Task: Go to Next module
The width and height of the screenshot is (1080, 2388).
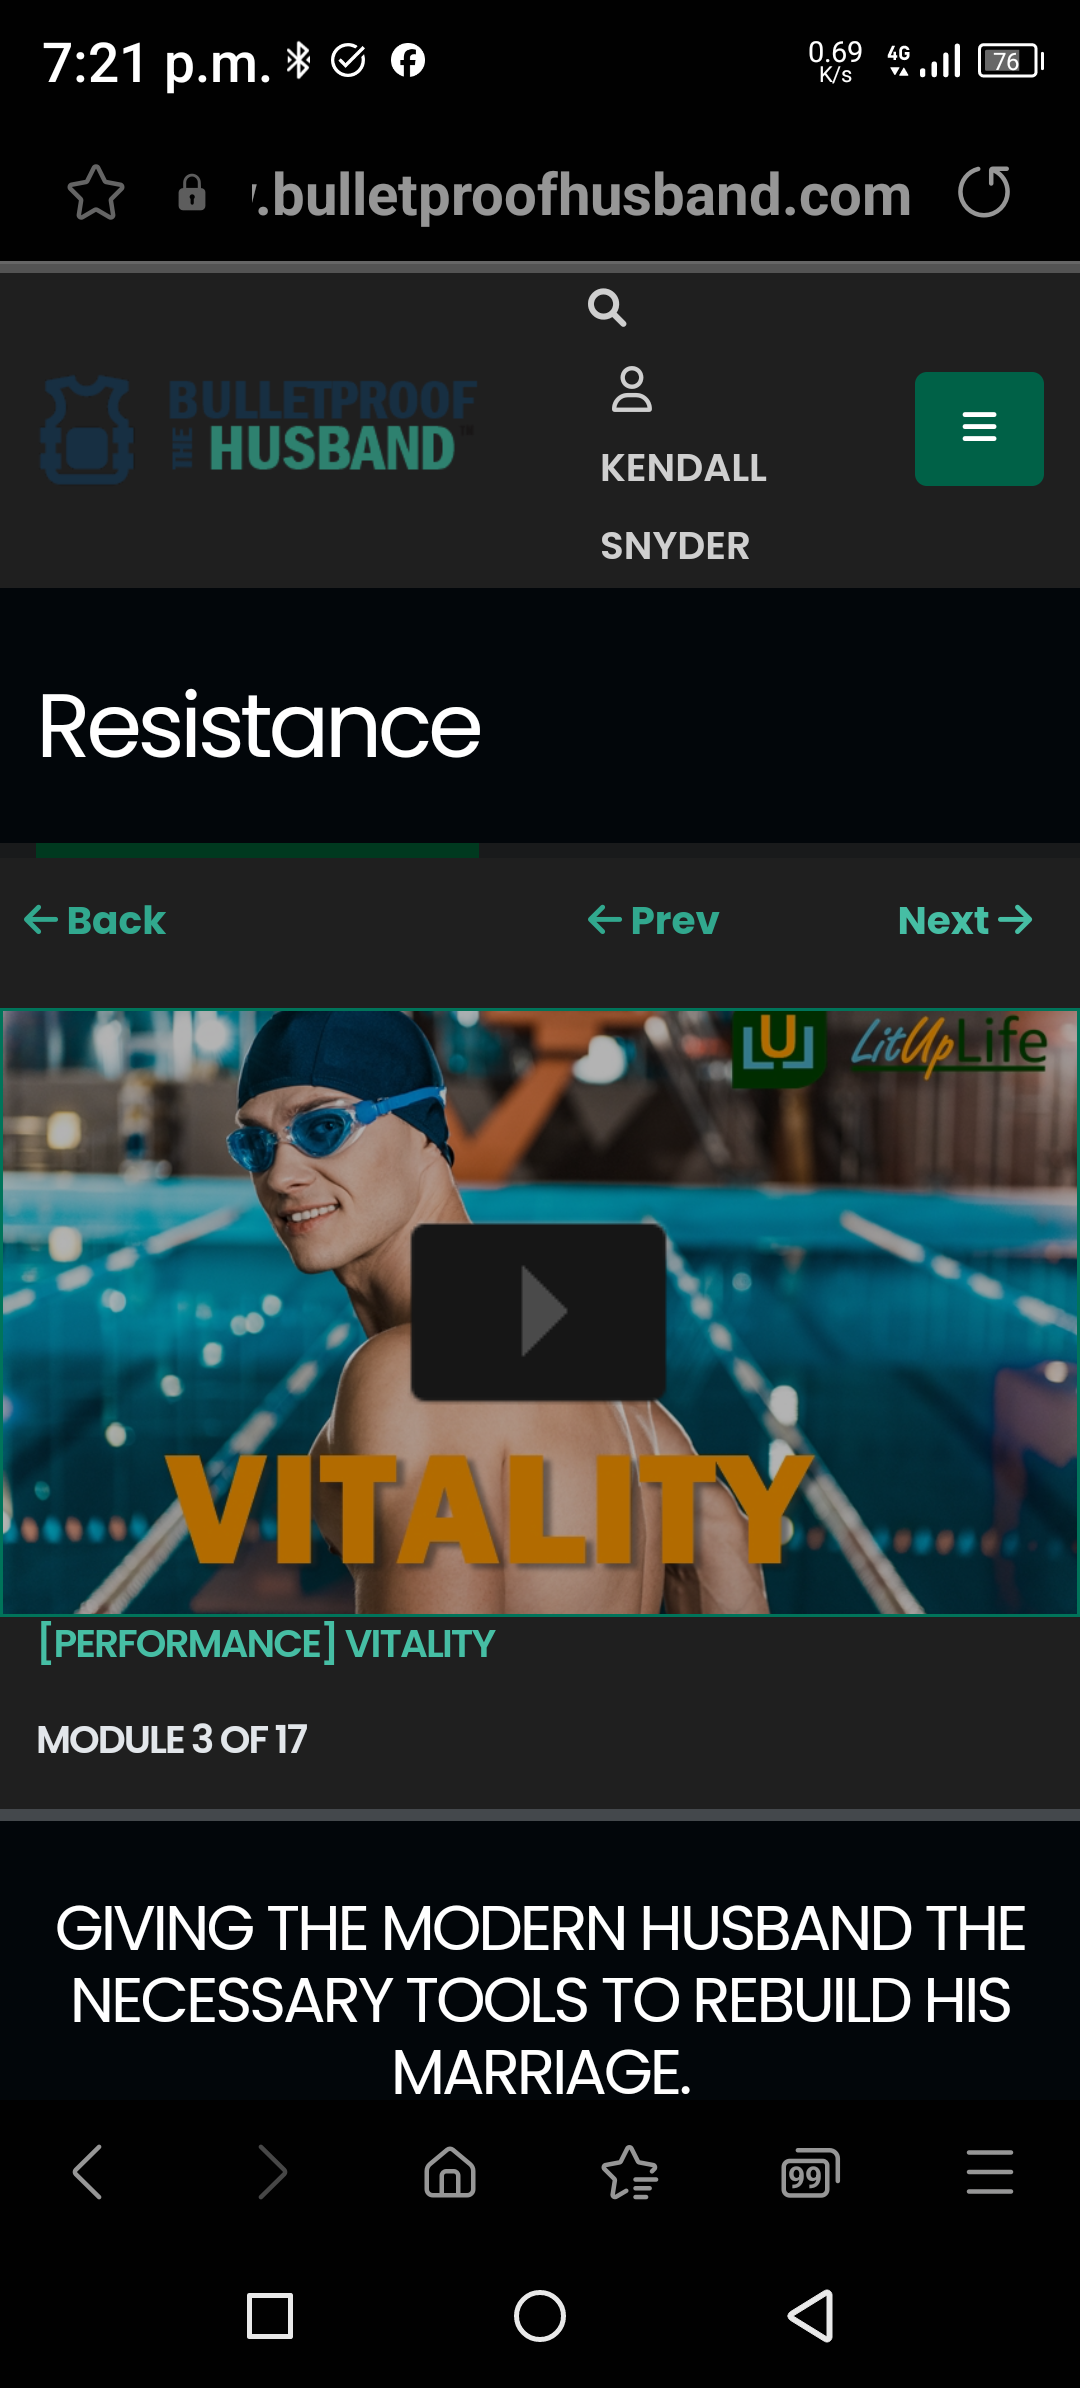Action: click(x=965, y=920)
